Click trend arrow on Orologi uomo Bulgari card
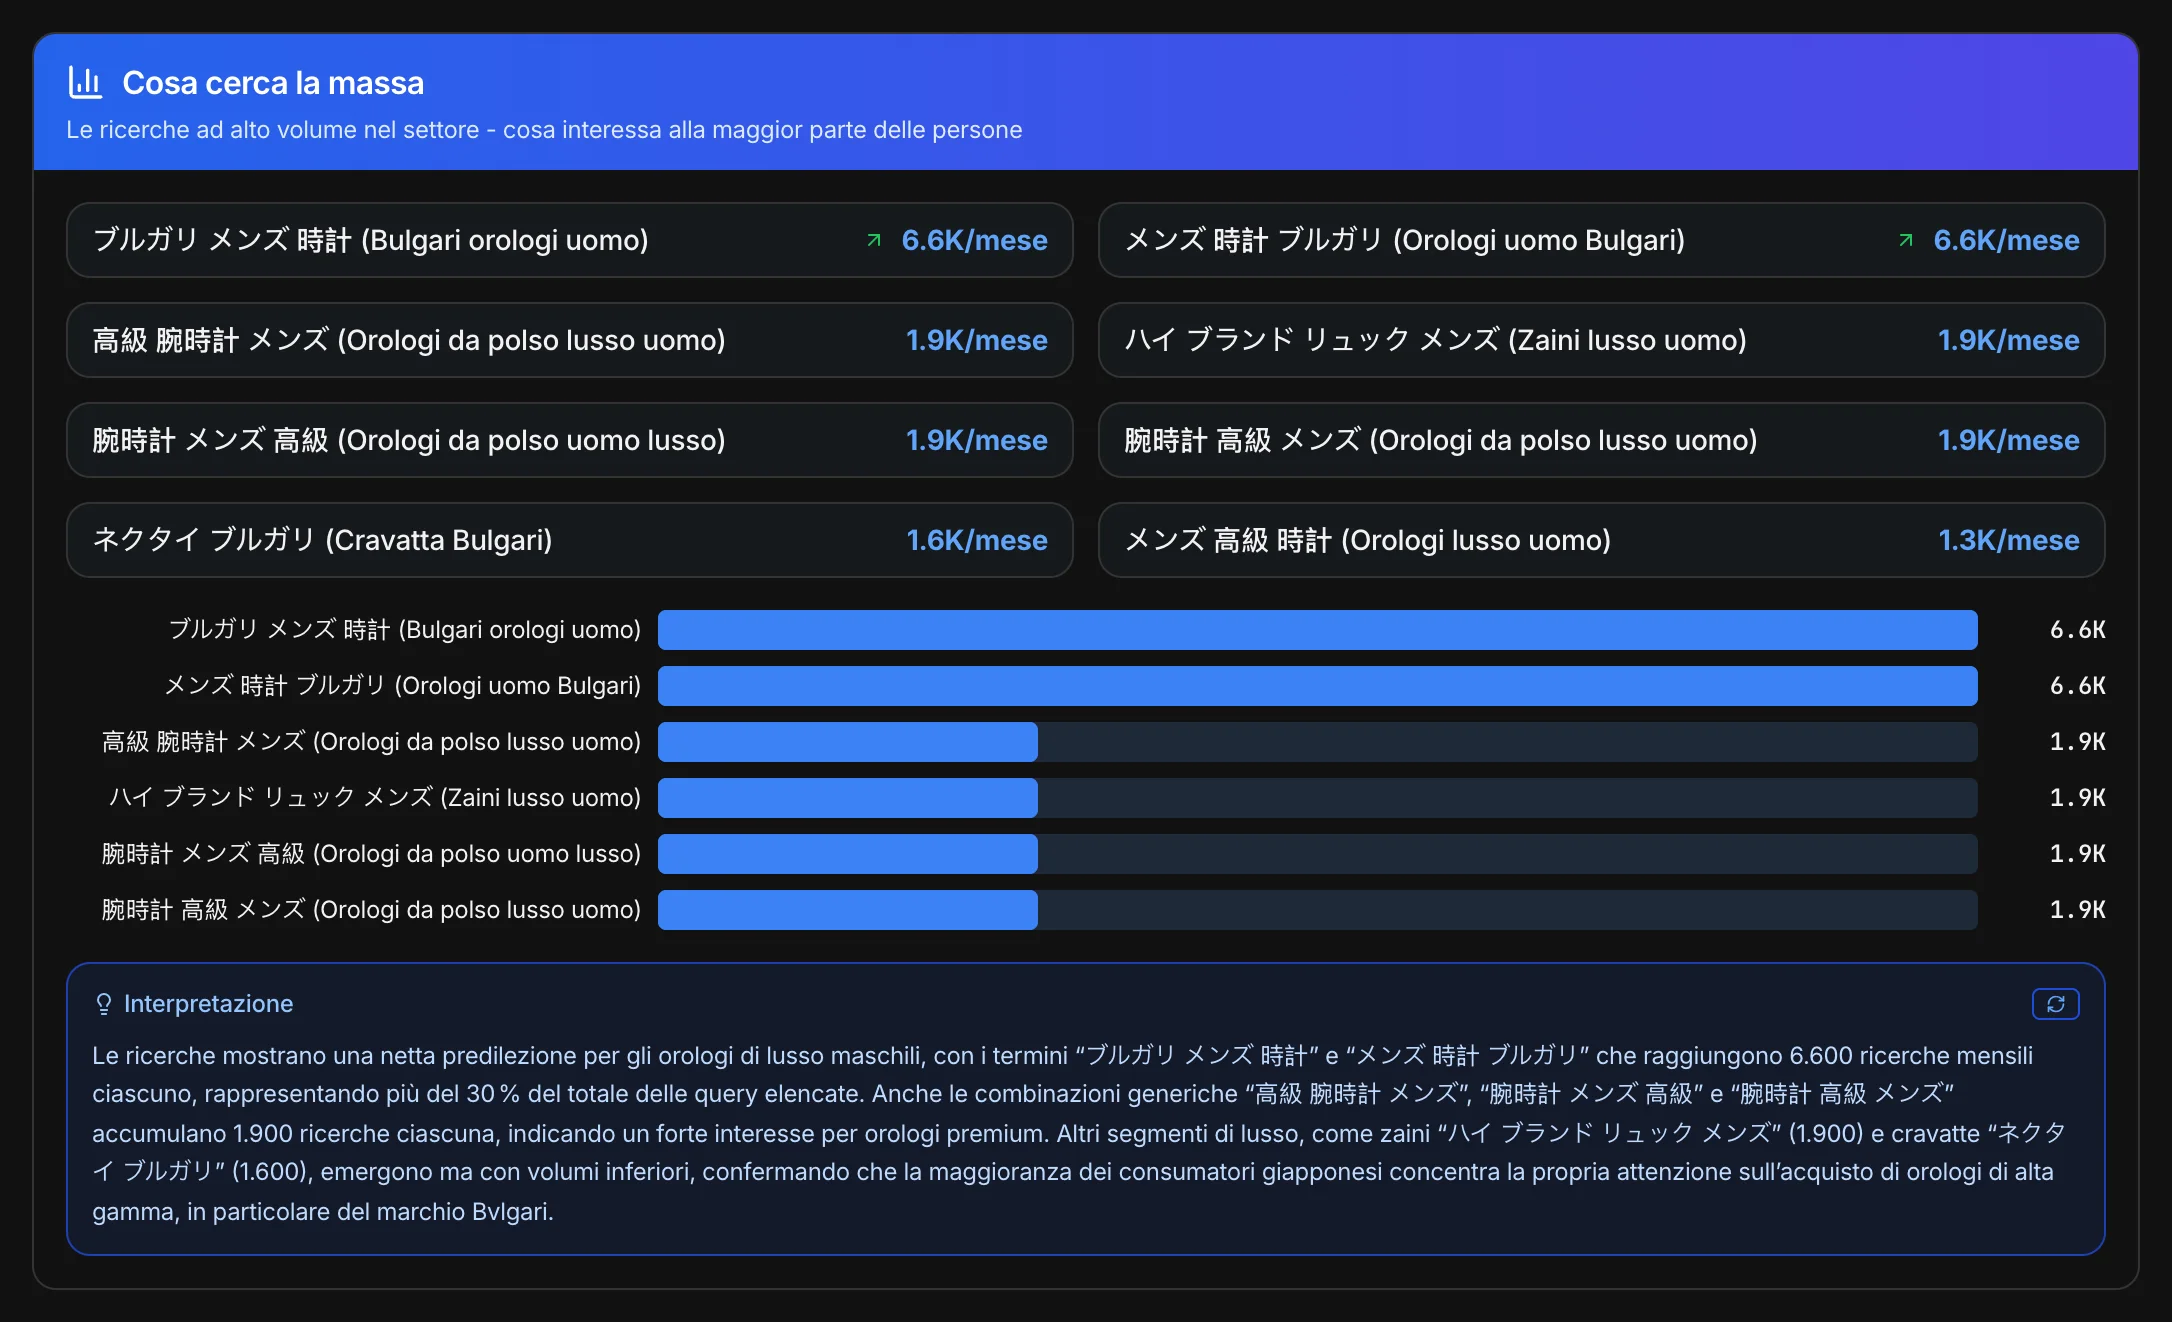 coord(1906,240)
